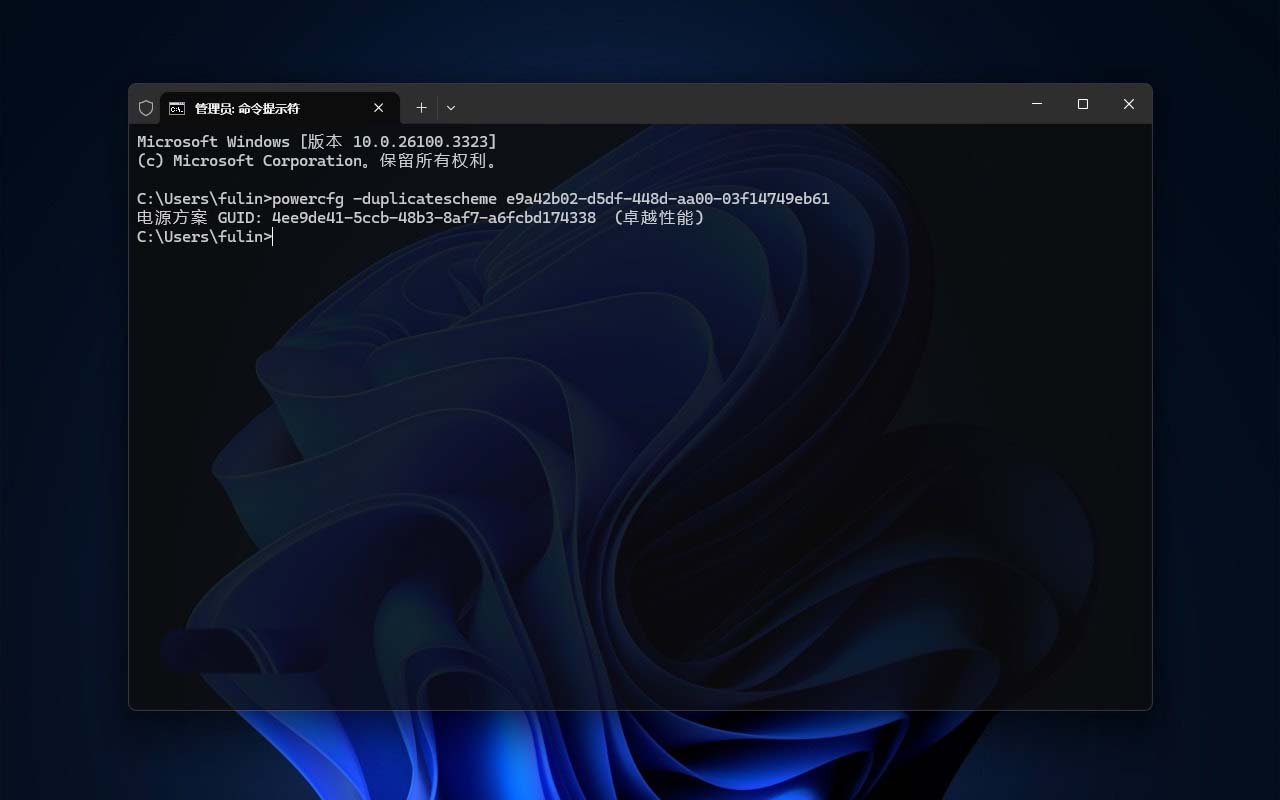Click the empty C:\Users\fulin> prompt line

coord(205,237)
